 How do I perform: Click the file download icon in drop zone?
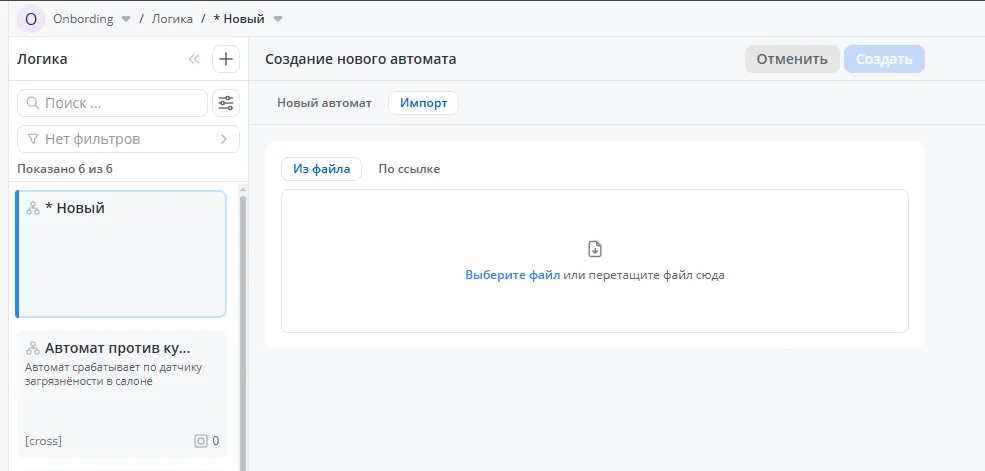[x=595, y=249]
